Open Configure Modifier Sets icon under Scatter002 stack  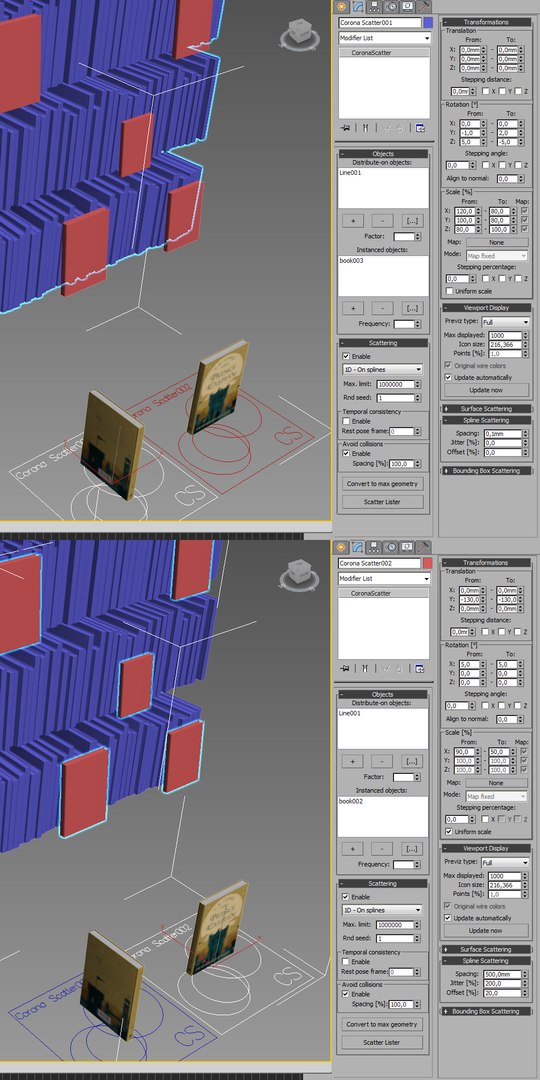(x=419, y=668)
